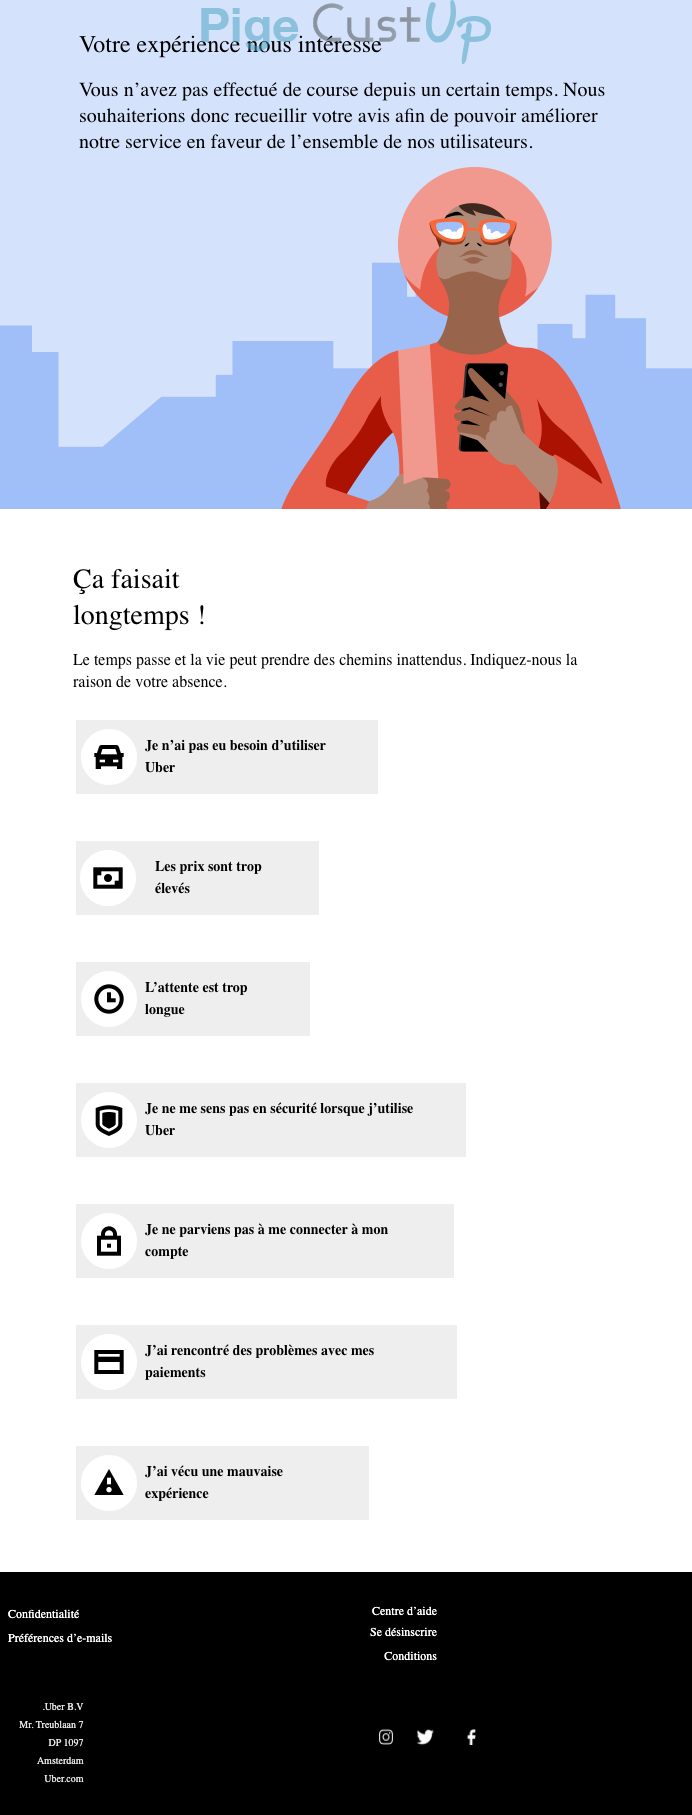
Task: Click the clock icon for long wait
Action: (x=108, y=999)
